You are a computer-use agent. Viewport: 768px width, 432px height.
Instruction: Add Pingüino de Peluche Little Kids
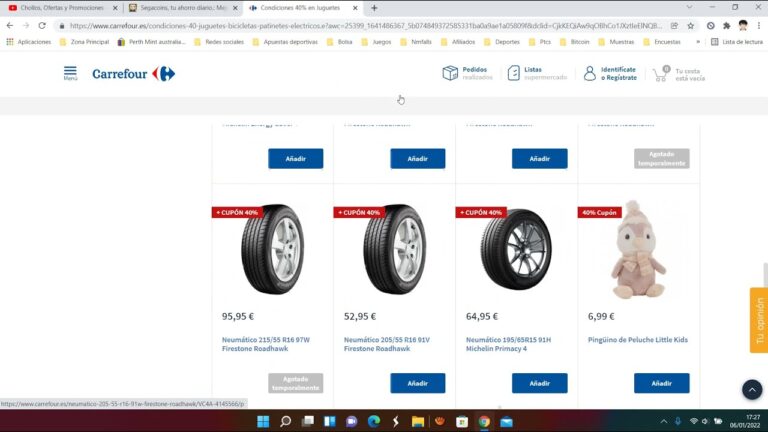point(662,383)
